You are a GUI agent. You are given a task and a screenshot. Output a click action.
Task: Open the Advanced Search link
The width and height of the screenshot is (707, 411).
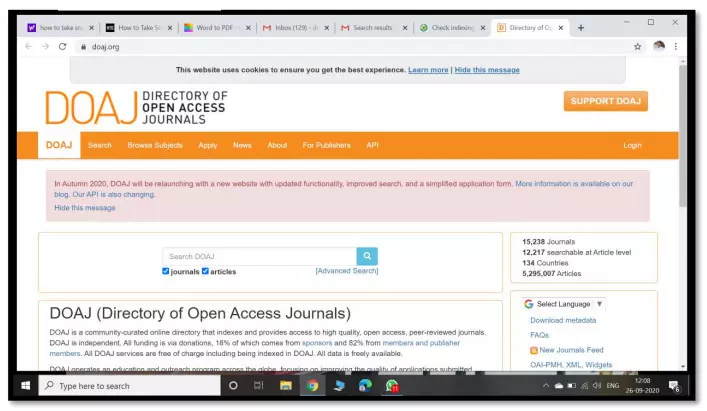(x=346, y=271)
